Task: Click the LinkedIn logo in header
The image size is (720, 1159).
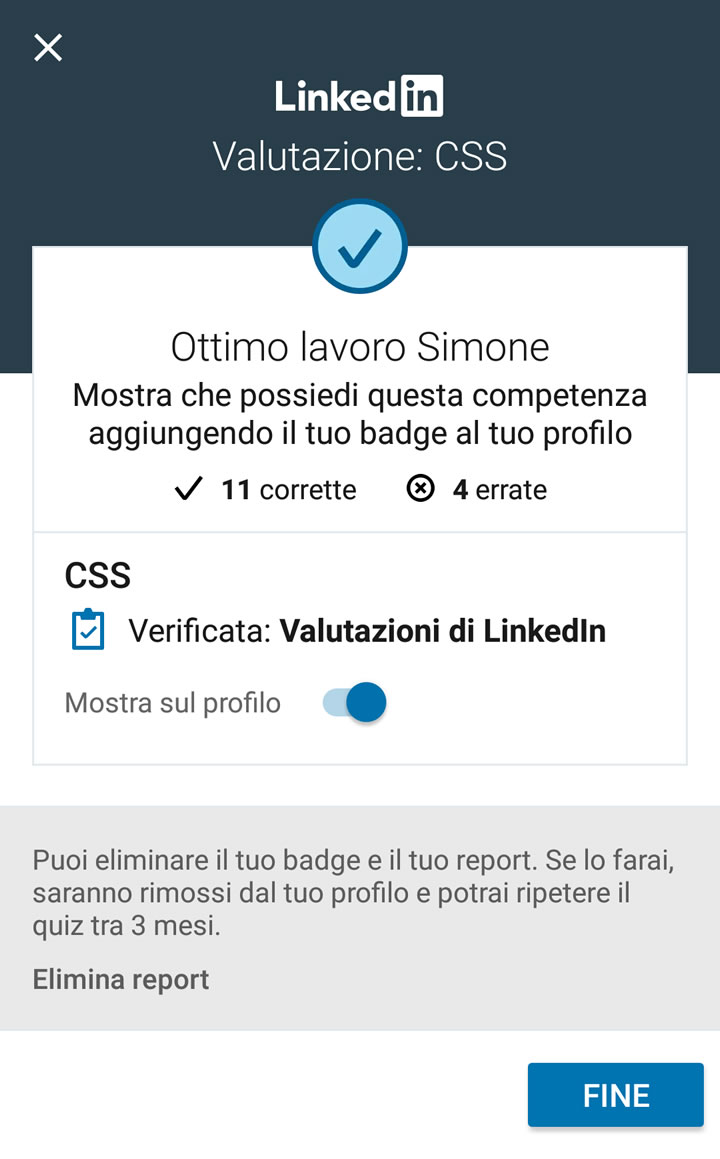Action: pos(359,96)
